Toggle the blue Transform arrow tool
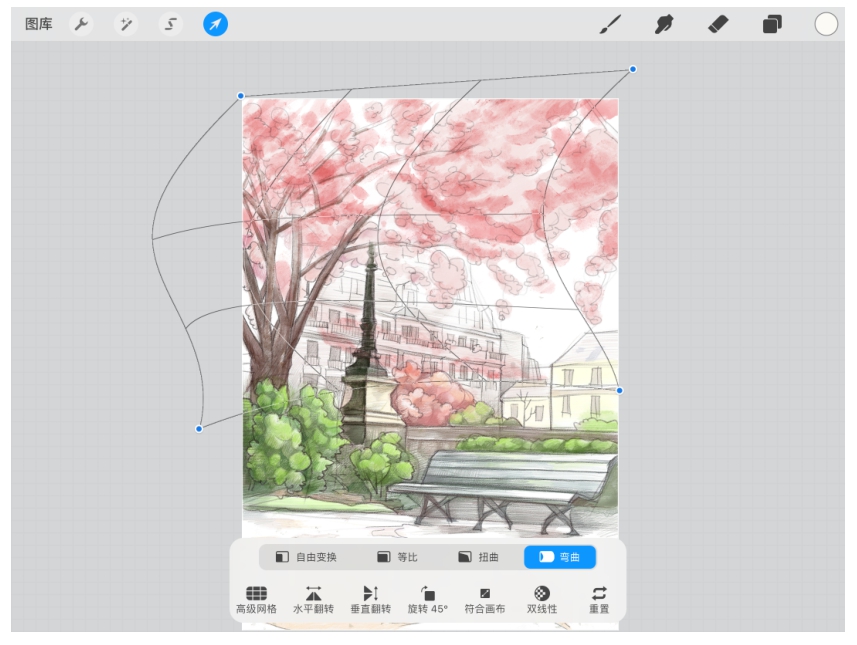 pos(215,24)
